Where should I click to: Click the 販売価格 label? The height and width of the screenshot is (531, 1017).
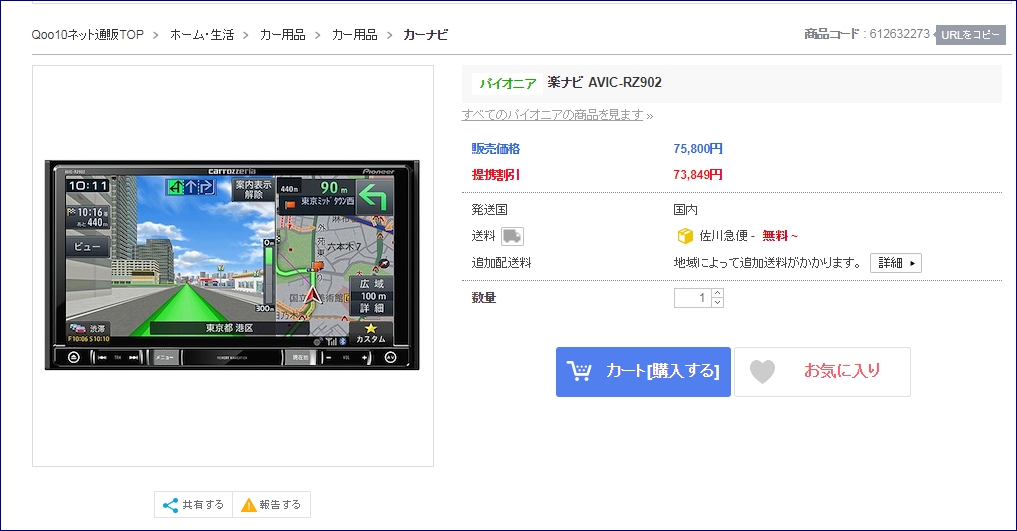496,148
